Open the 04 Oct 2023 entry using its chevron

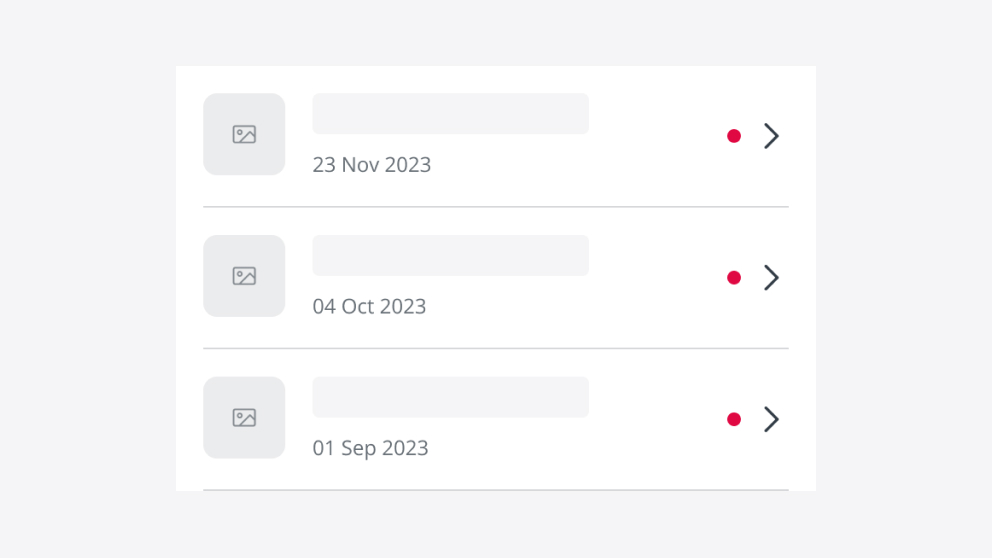[771, 278]
